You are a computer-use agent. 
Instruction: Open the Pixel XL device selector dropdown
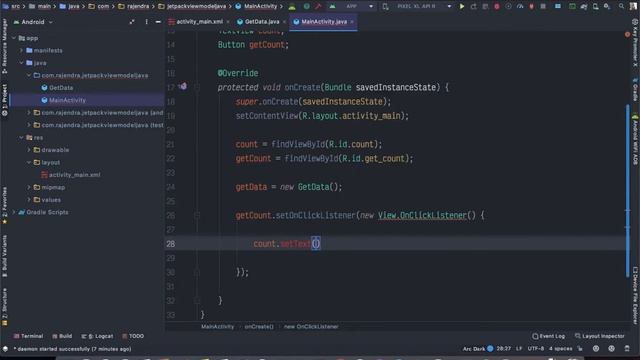(x=417, y=7)
